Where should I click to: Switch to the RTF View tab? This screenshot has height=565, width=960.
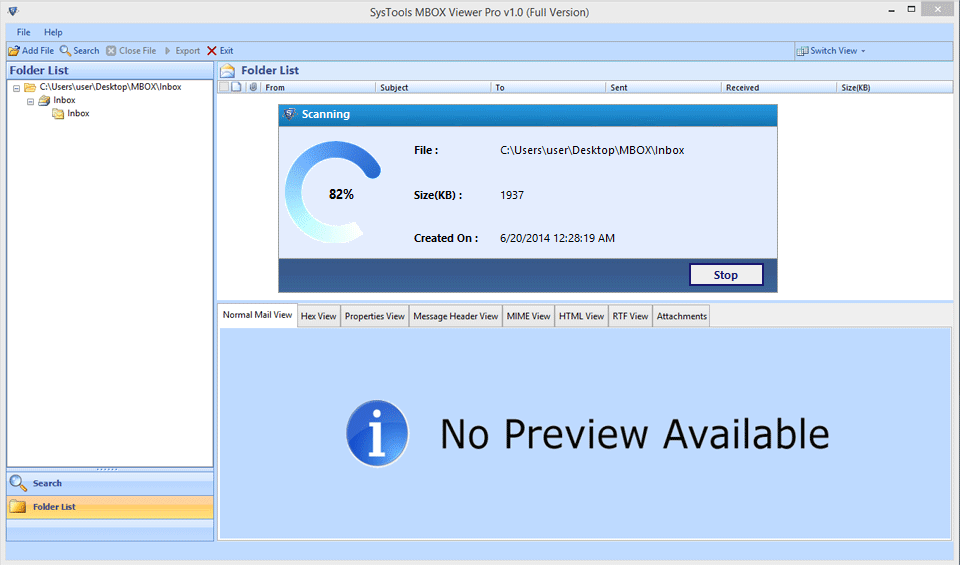pos(630,316)
